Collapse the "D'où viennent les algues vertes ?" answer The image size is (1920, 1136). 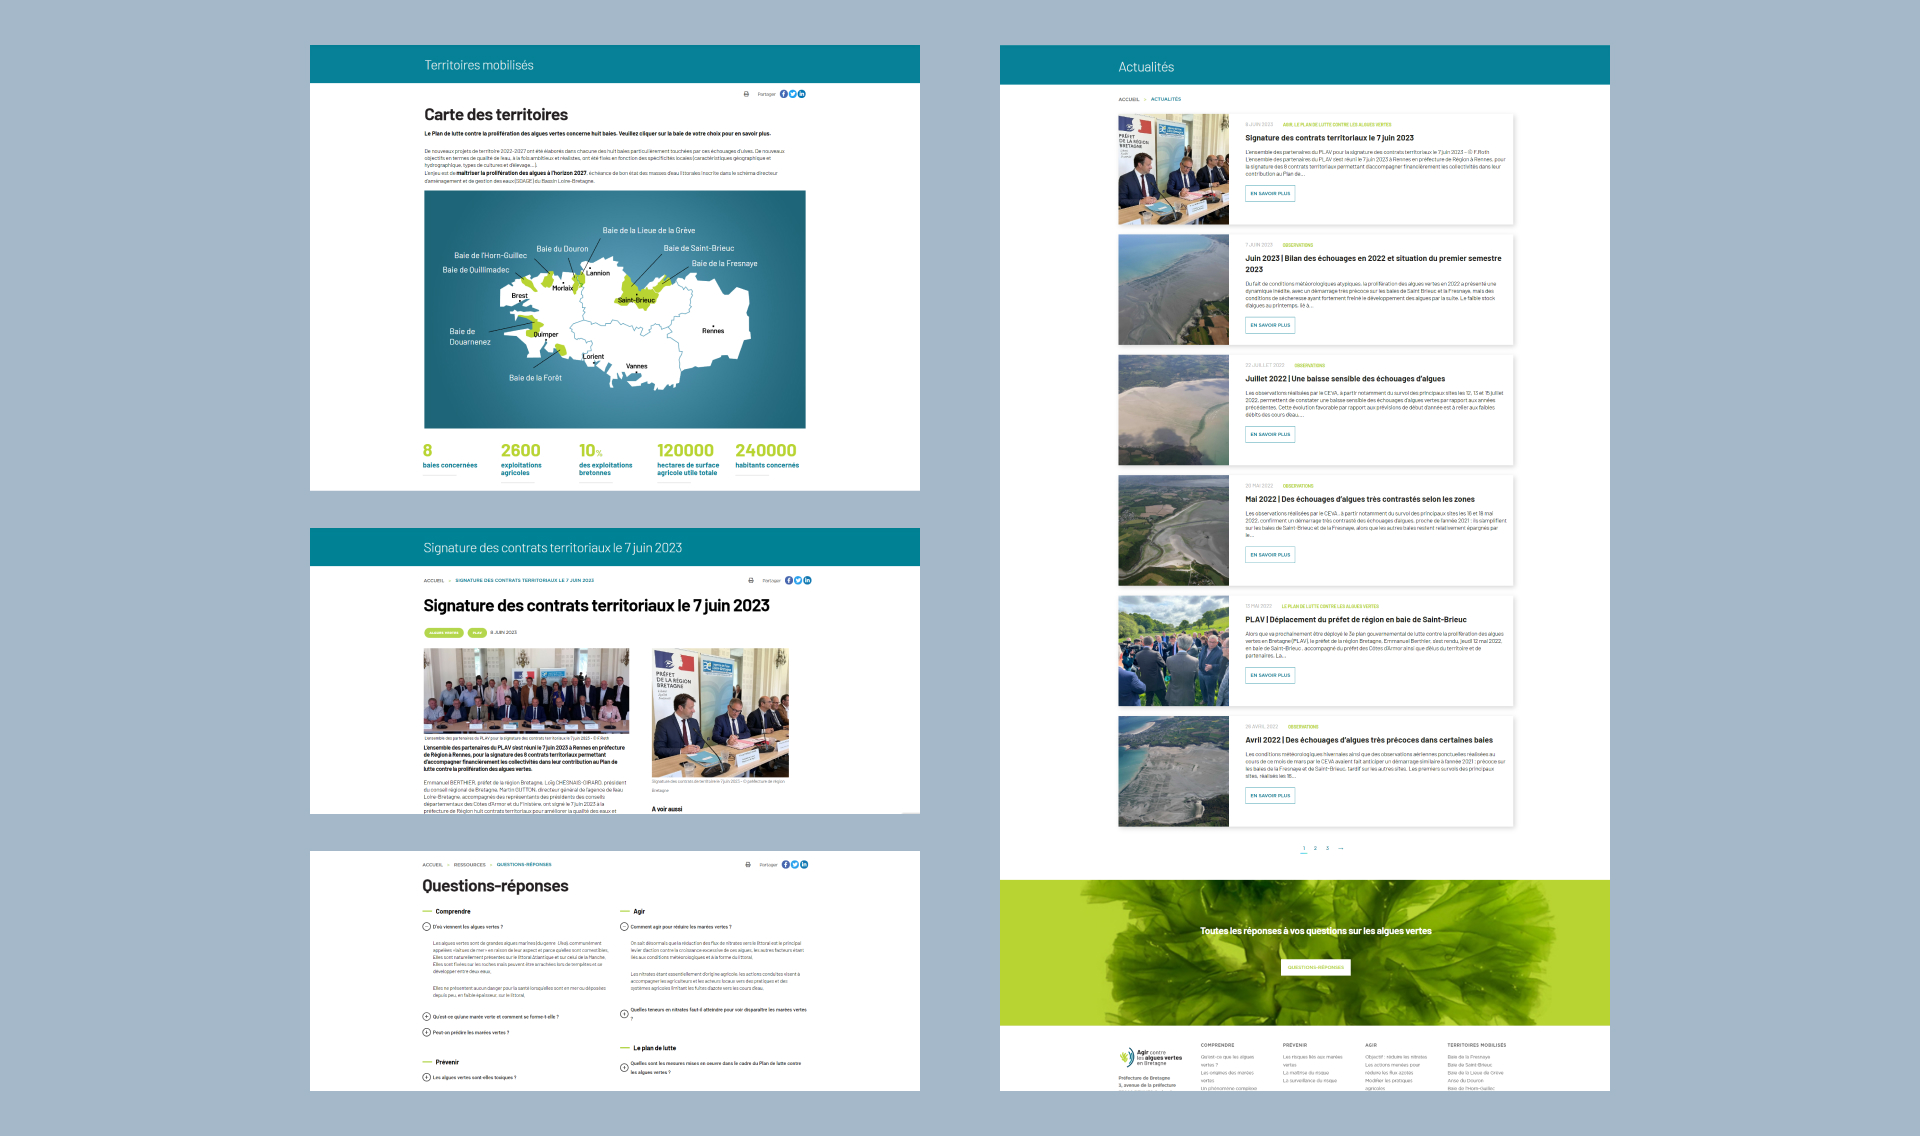click(427, 927)
